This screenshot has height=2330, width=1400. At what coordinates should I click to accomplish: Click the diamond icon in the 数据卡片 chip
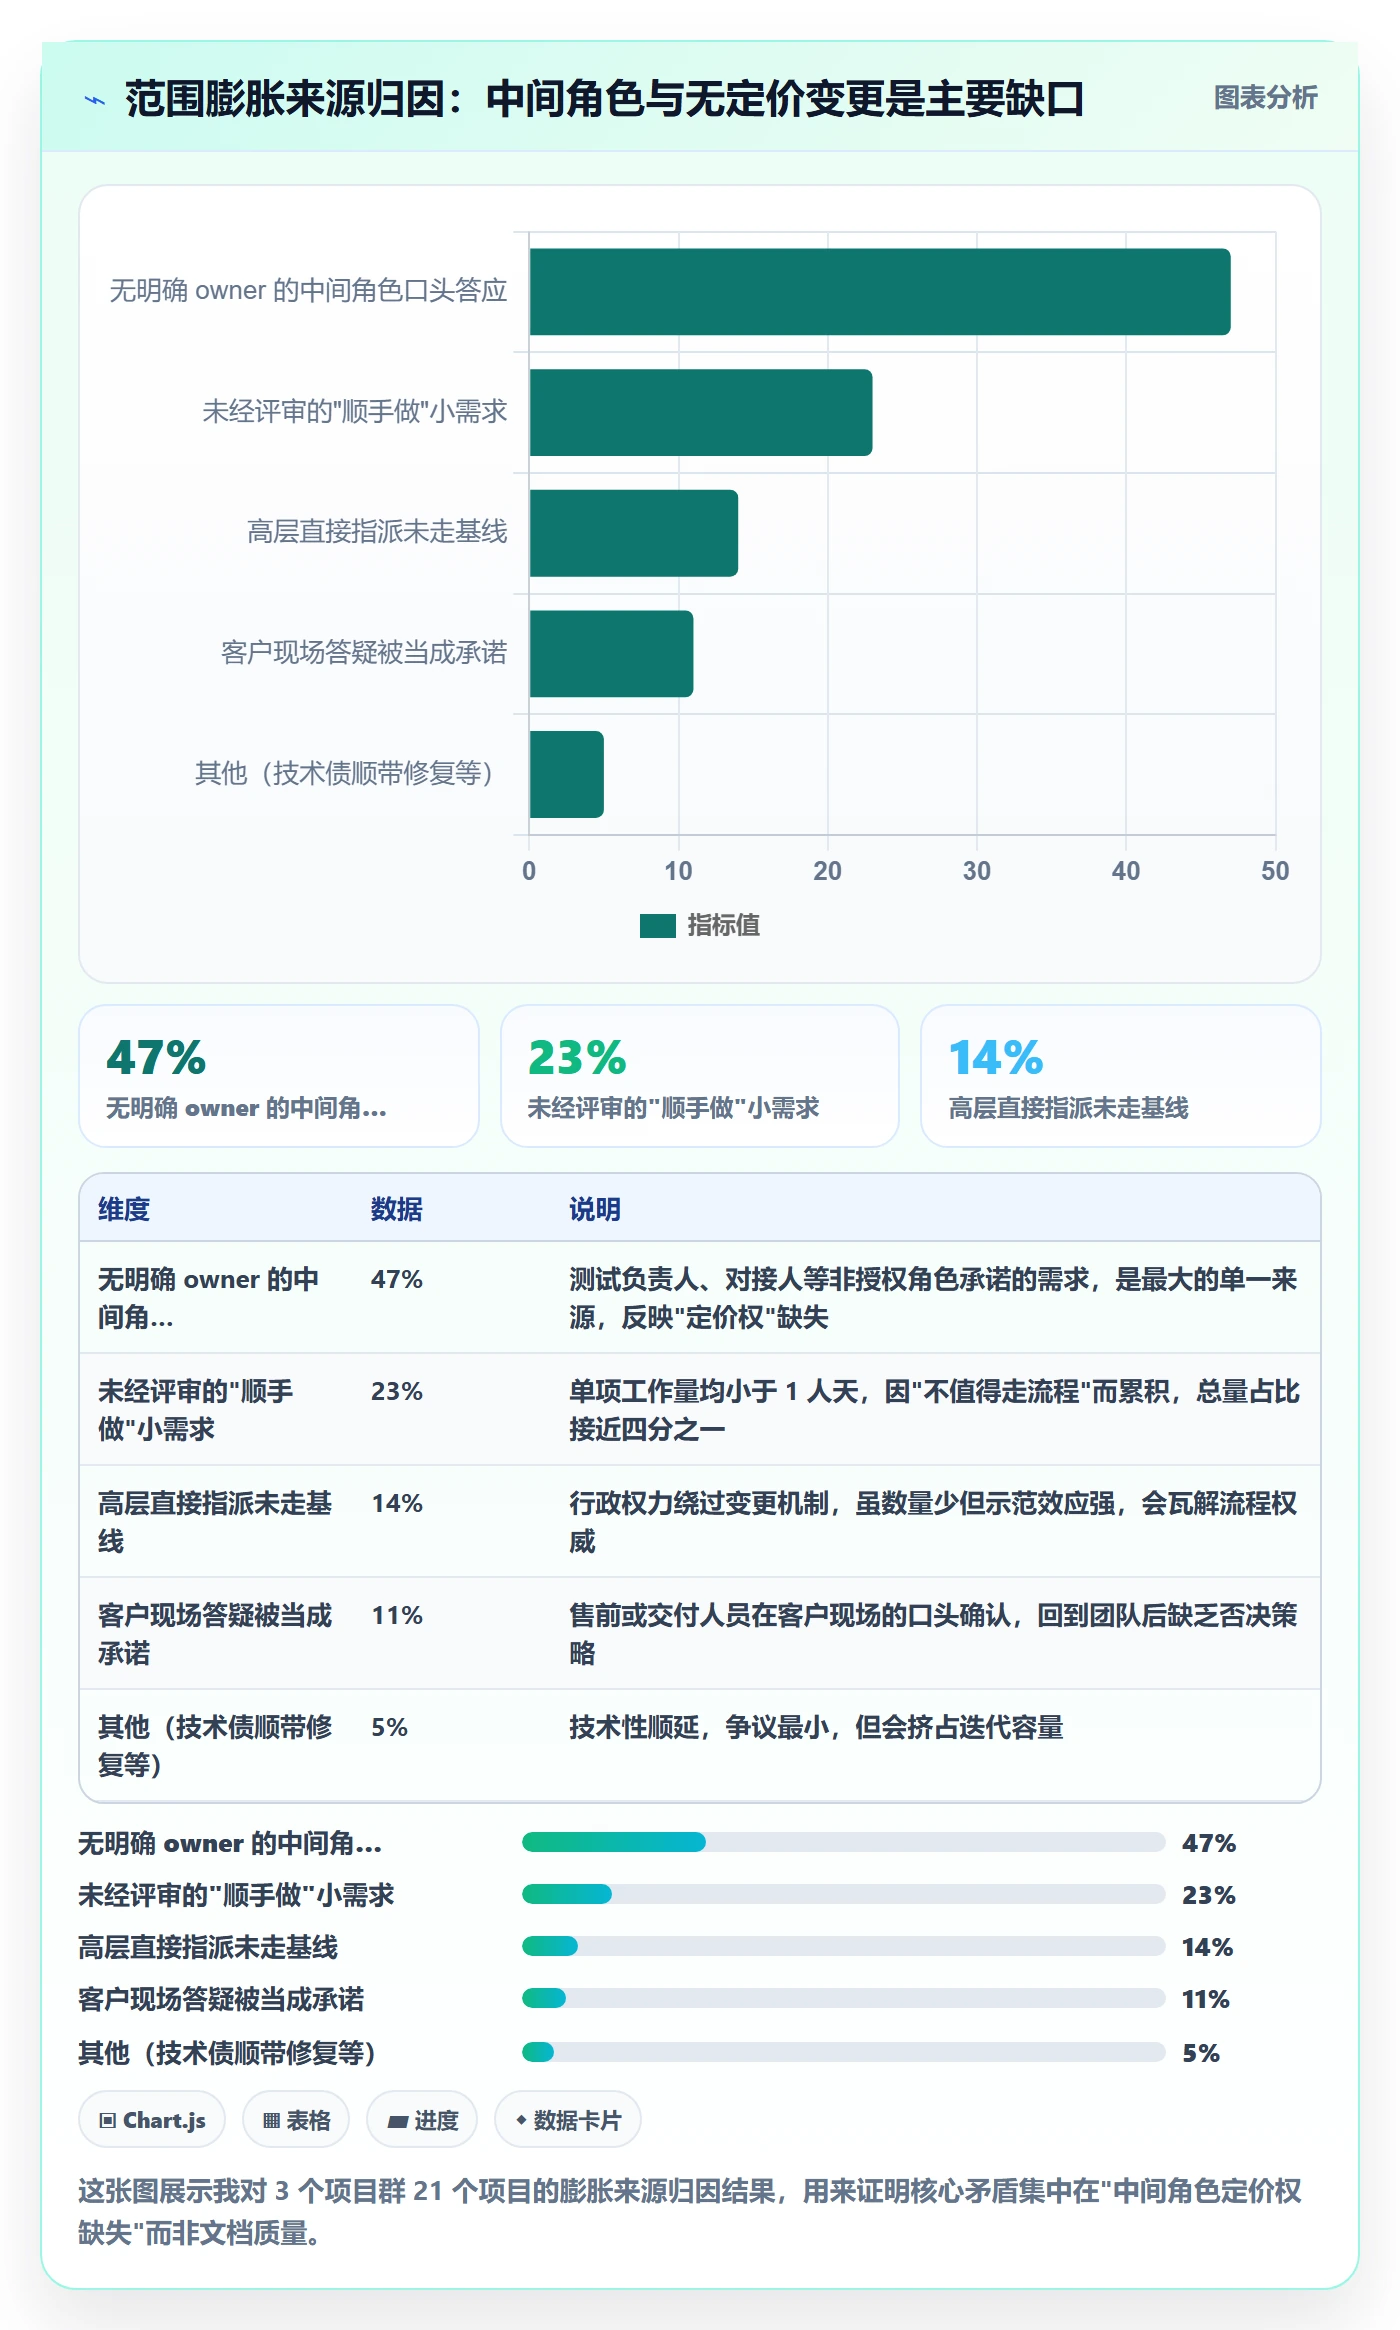click(x=521, y=2120)
